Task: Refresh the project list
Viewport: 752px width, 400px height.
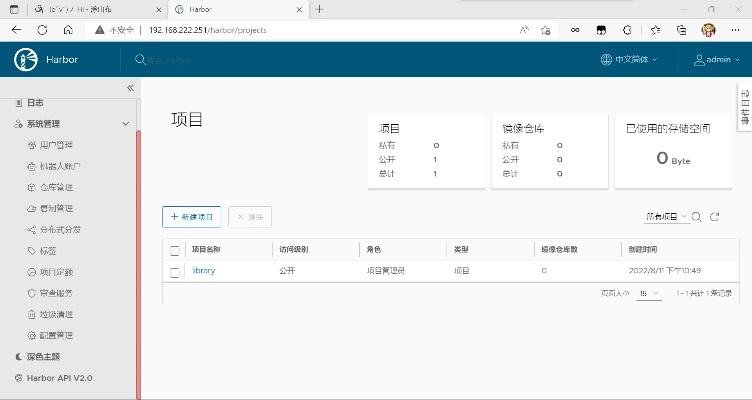Action: click(x=715, y=216)
